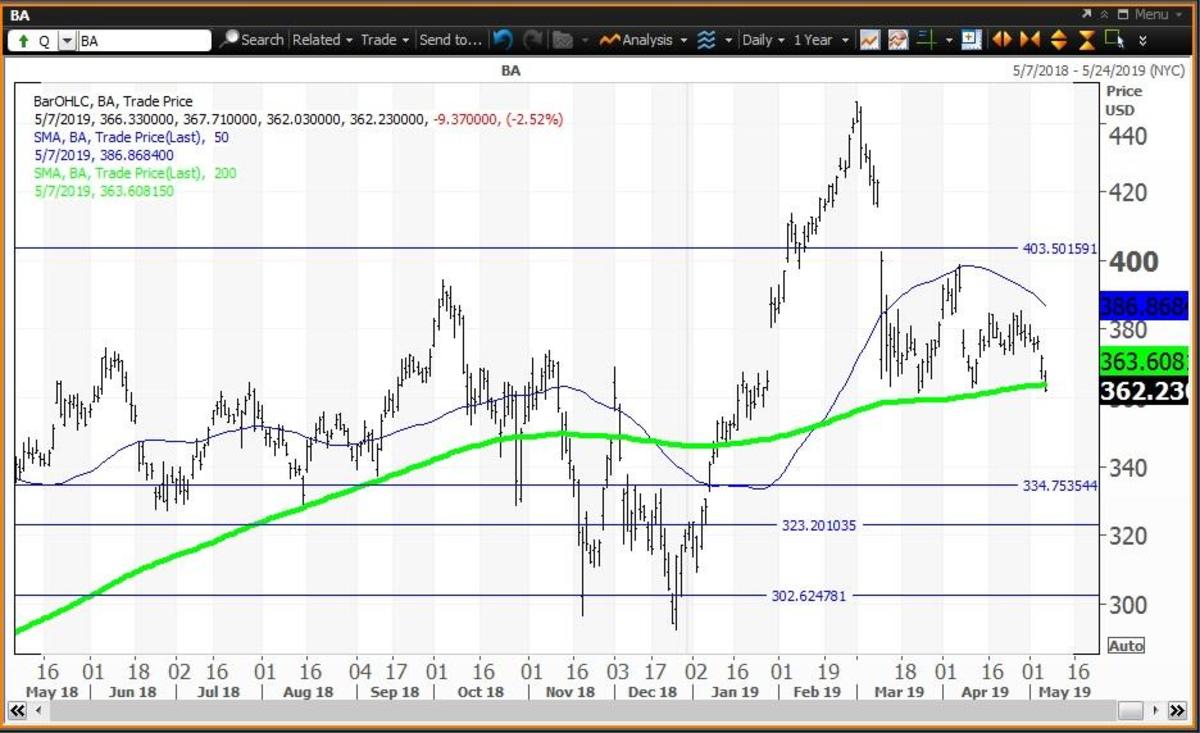Click the expand horizontally orange arrows icon

1001,40
